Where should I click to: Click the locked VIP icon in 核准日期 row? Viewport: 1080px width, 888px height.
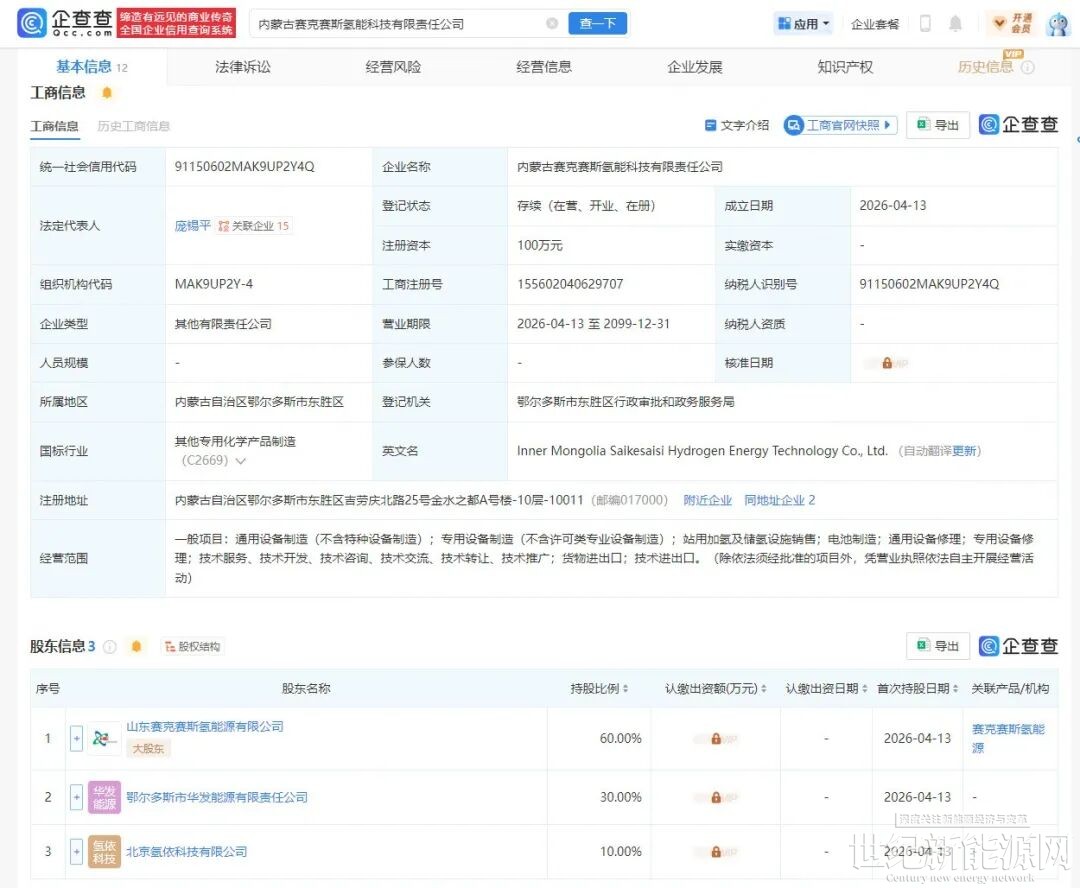tap(886, 363)
